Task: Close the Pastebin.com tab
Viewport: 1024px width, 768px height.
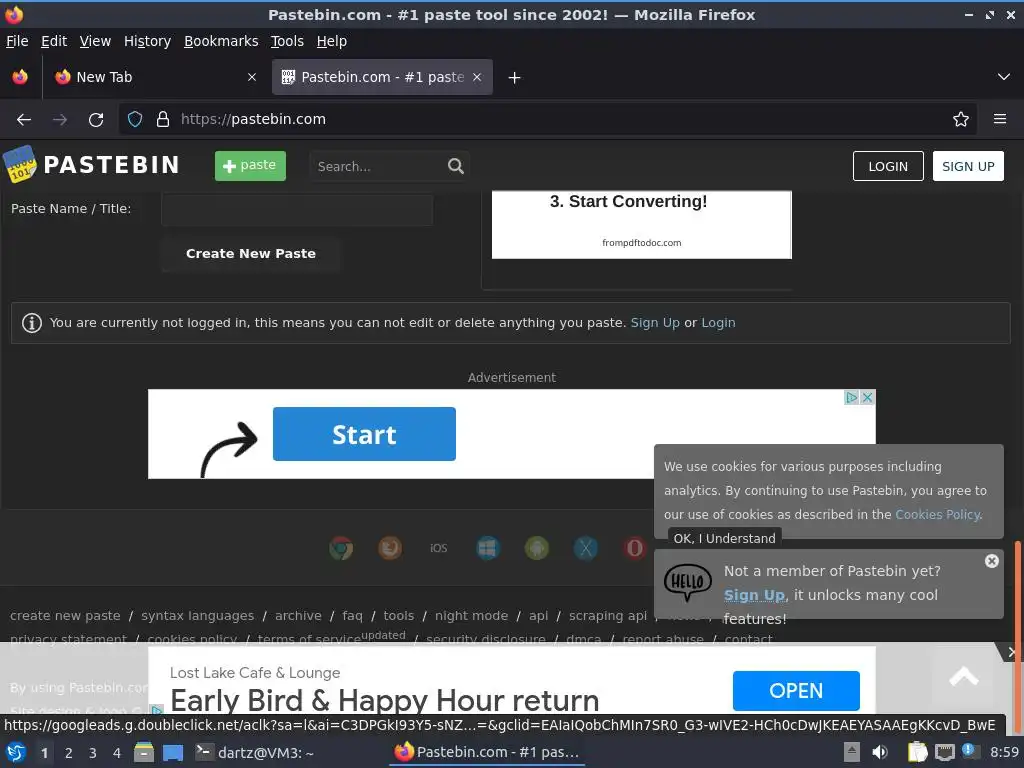Action: [x=477, y=77]
